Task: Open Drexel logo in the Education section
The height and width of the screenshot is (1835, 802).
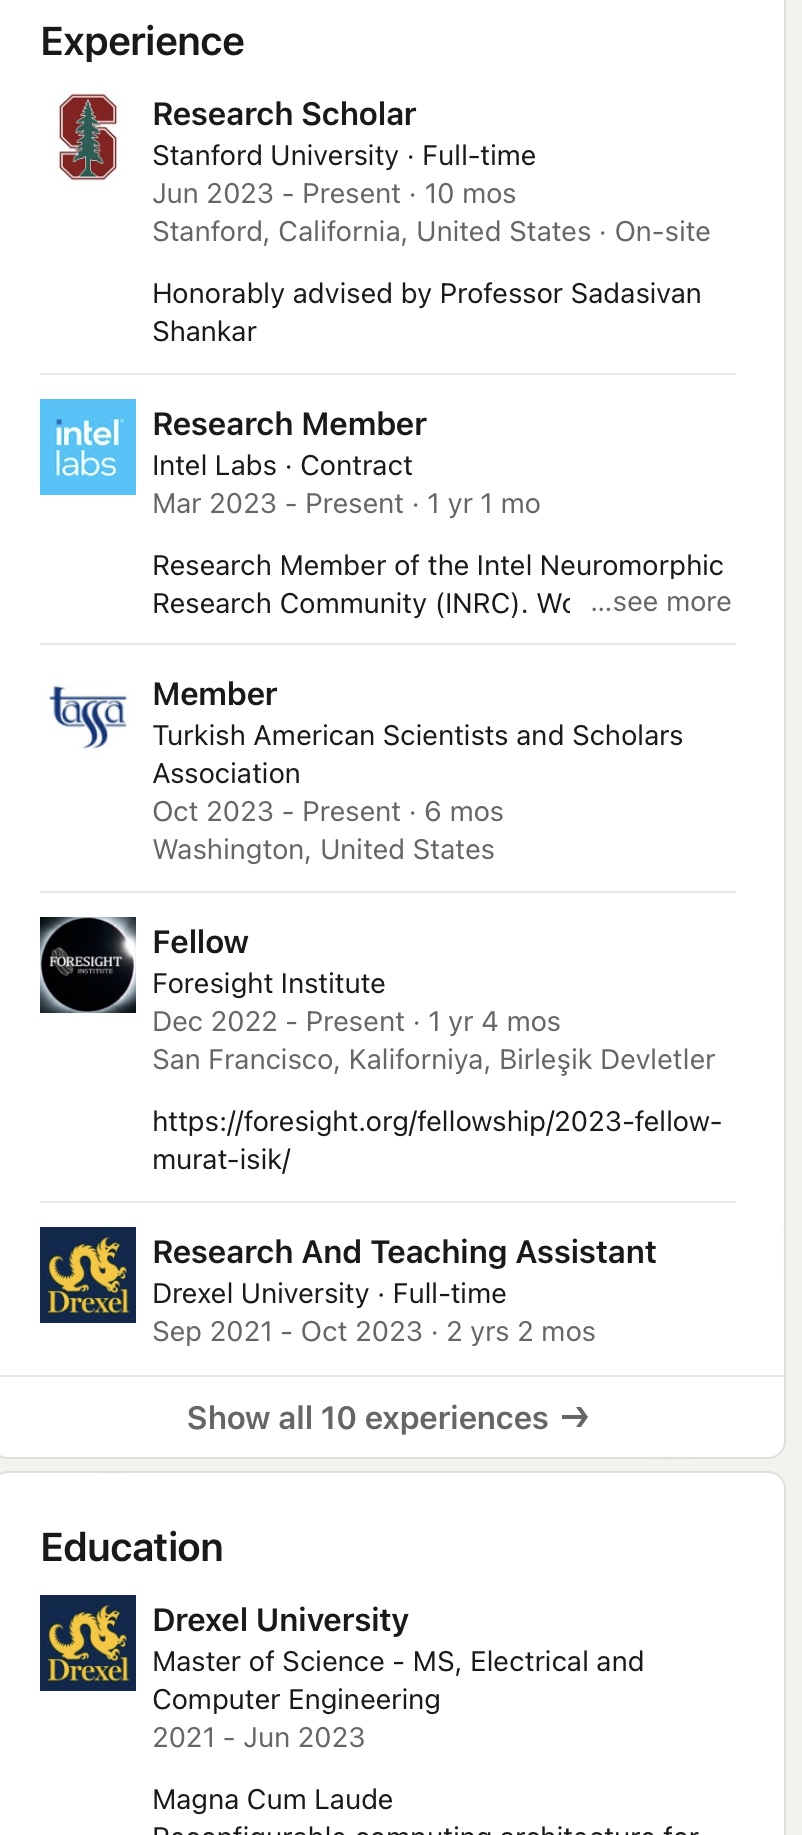Action: coord(88,1643)
